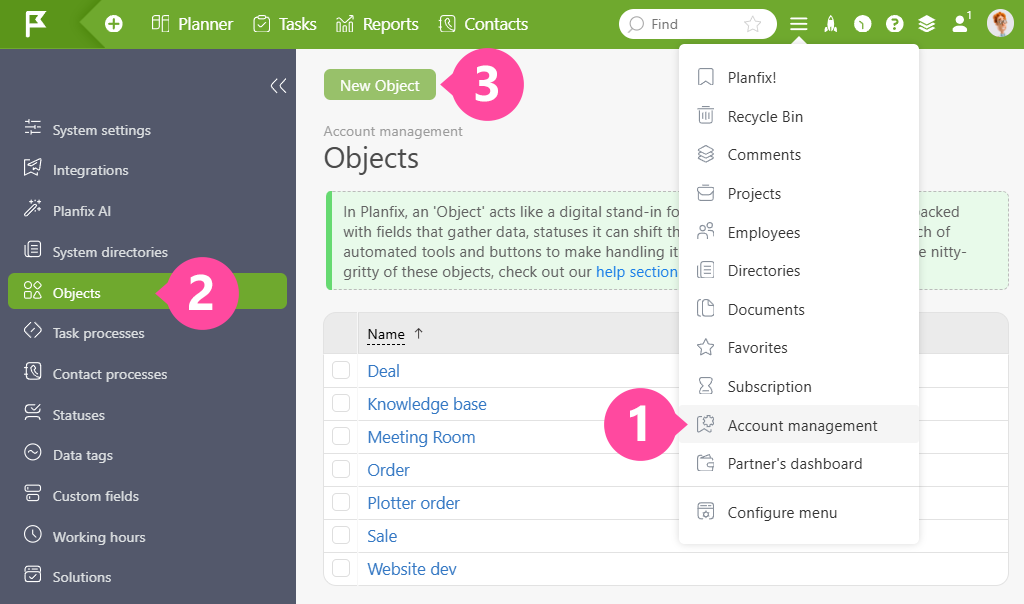Select Partner's dashboard in dropdown menu

(799, 464)
